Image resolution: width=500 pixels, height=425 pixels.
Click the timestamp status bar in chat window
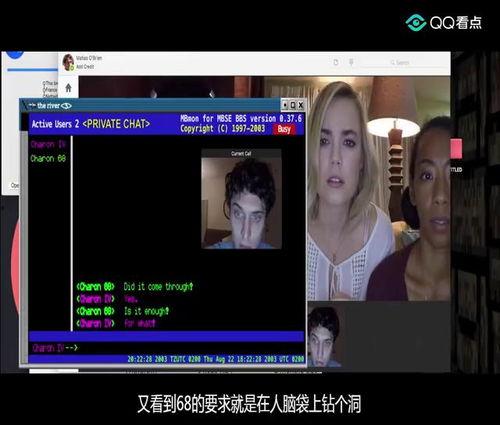click(x=216, y=359)
